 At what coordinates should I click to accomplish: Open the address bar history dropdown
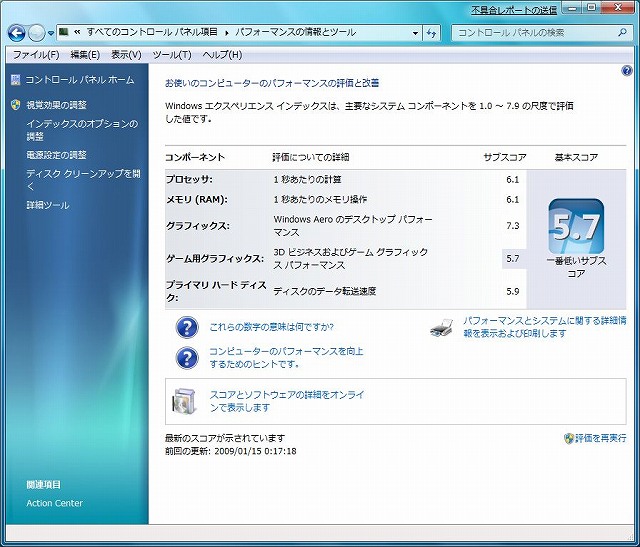click(415, 33)
